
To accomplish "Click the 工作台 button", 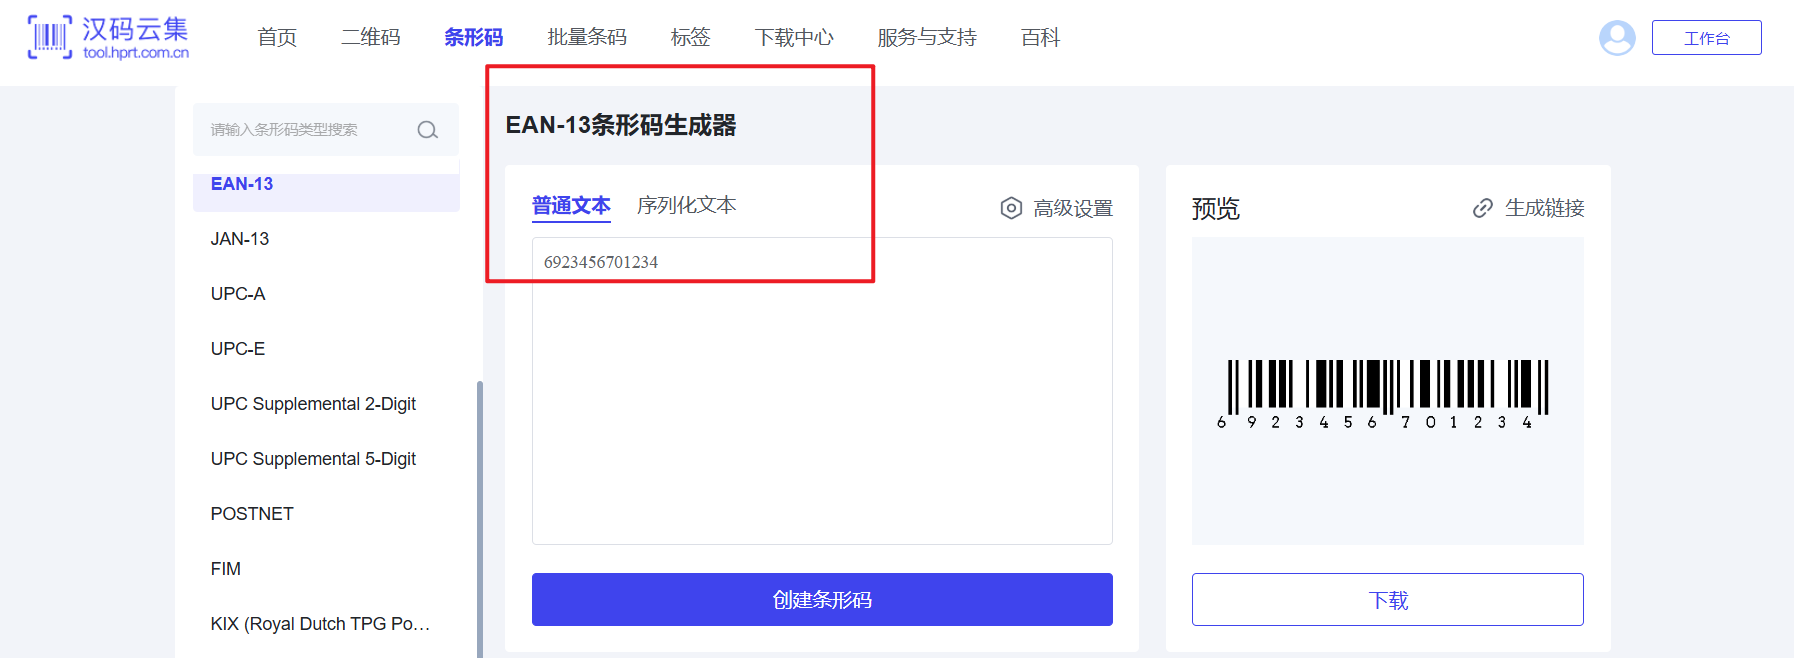I will point(1707,38).
